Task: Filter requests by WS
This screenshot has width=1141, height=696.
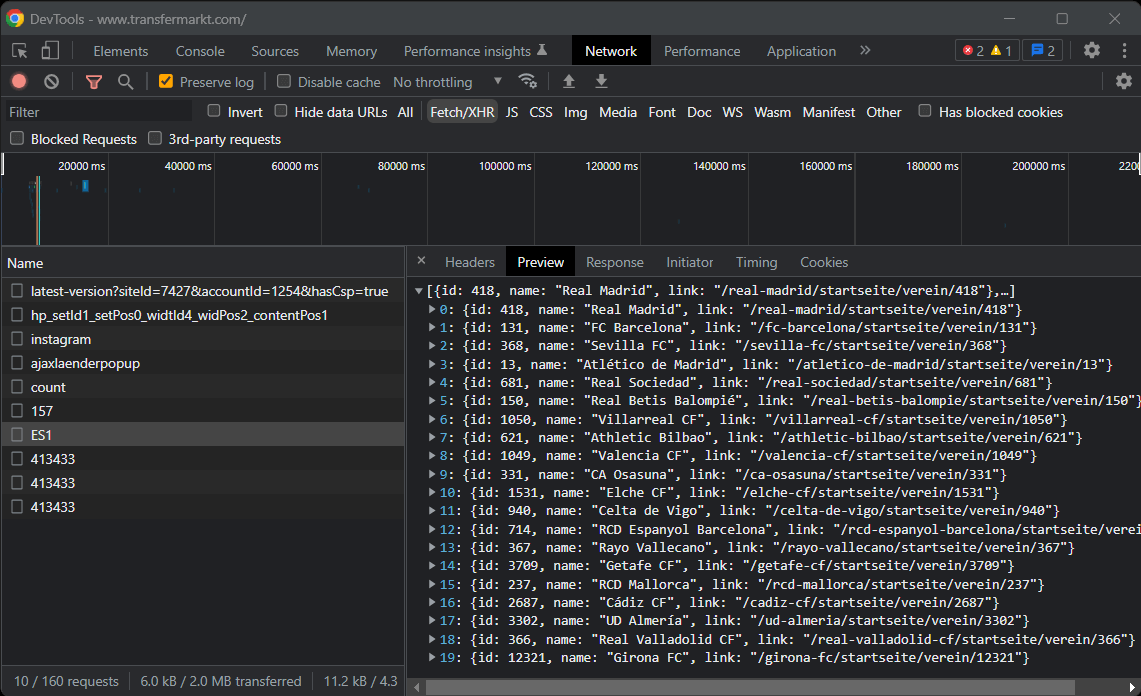Action: click(733, 112)
